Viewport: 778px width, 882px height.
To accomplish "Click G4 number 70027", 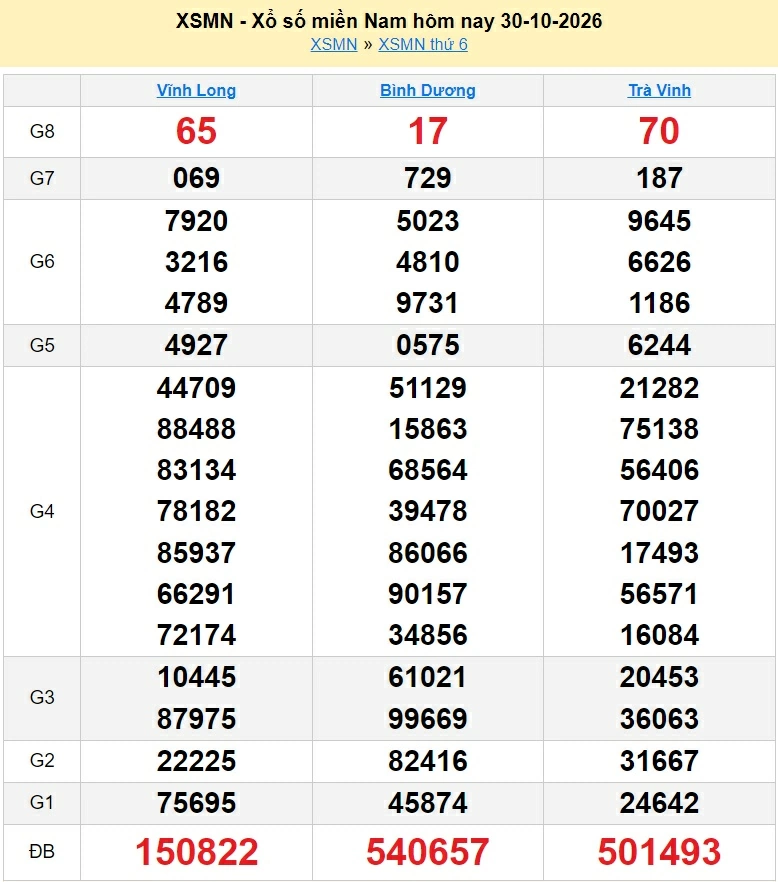I will pyautogui.click(x=659, y=511).
